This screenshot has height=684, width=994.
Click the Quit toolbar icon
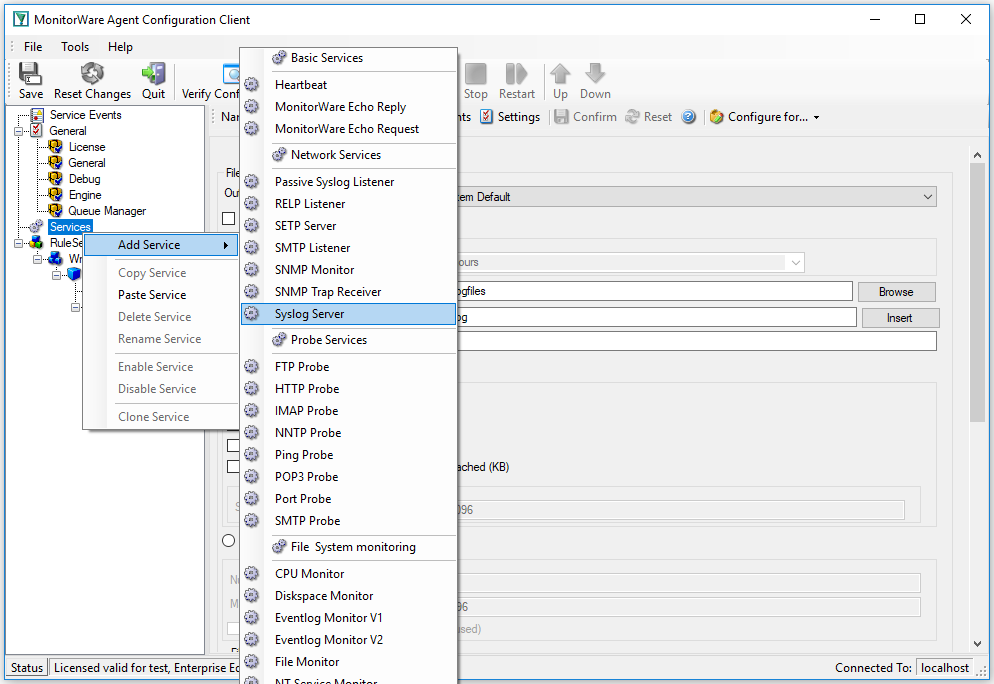(153, 74)
